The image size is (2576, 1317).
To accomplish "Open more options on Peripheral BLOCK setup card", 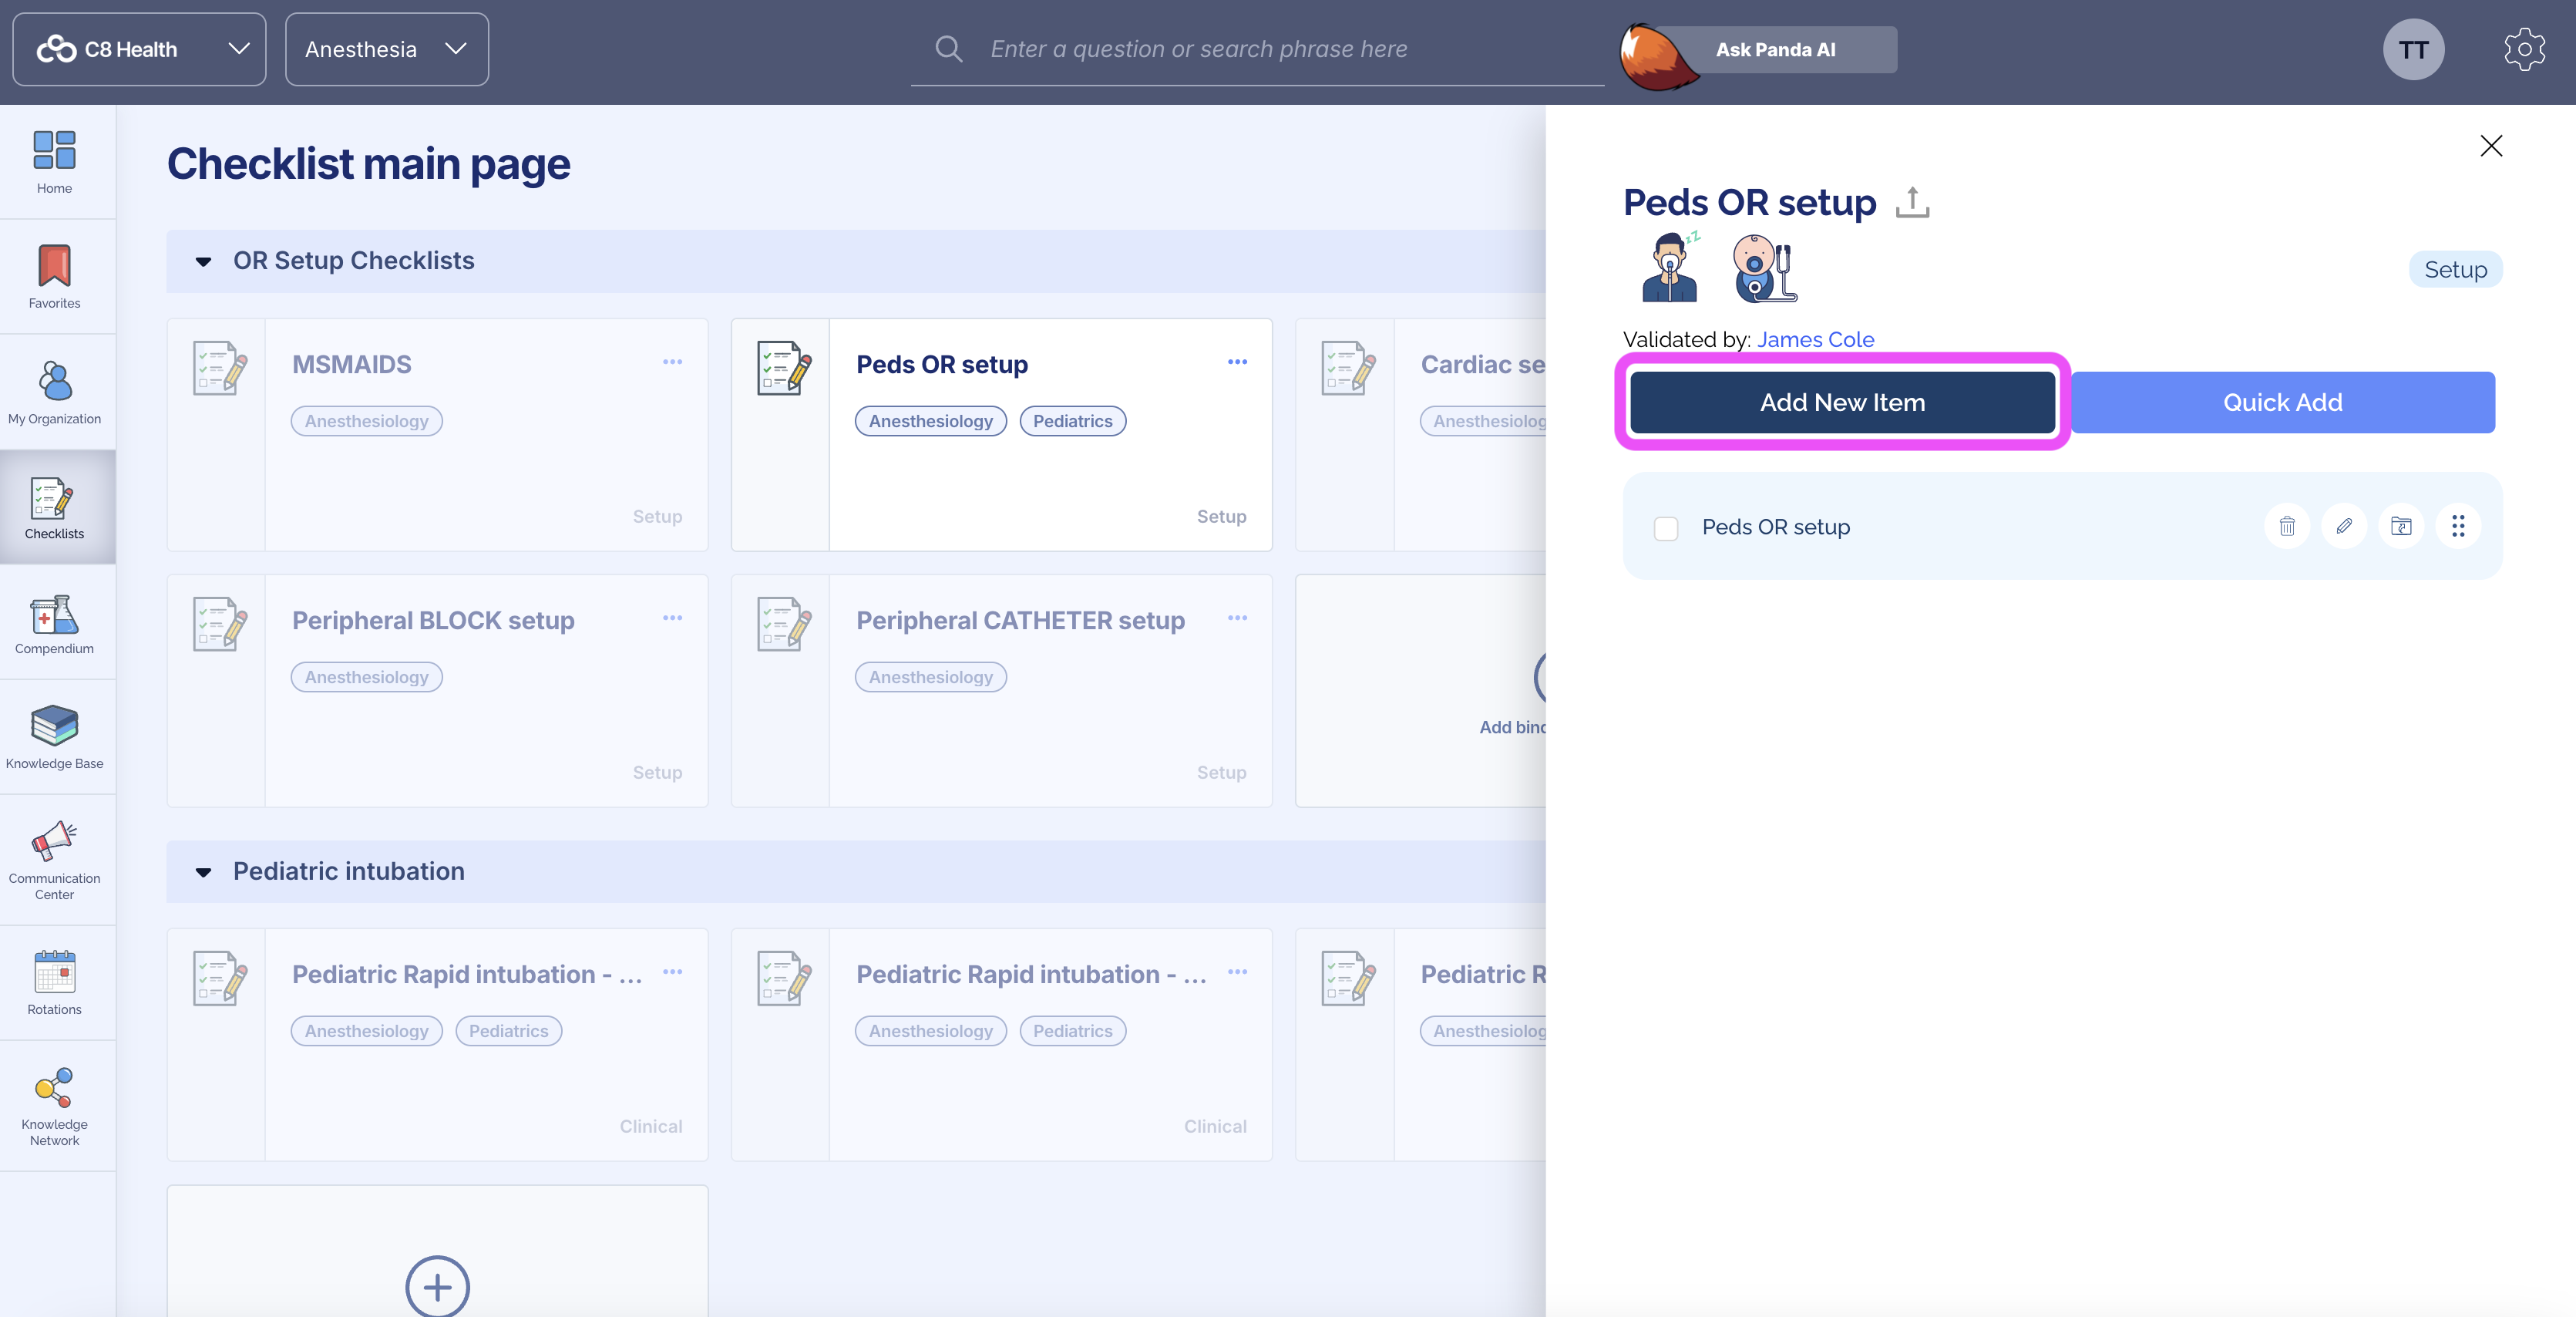I will (672, 618).
